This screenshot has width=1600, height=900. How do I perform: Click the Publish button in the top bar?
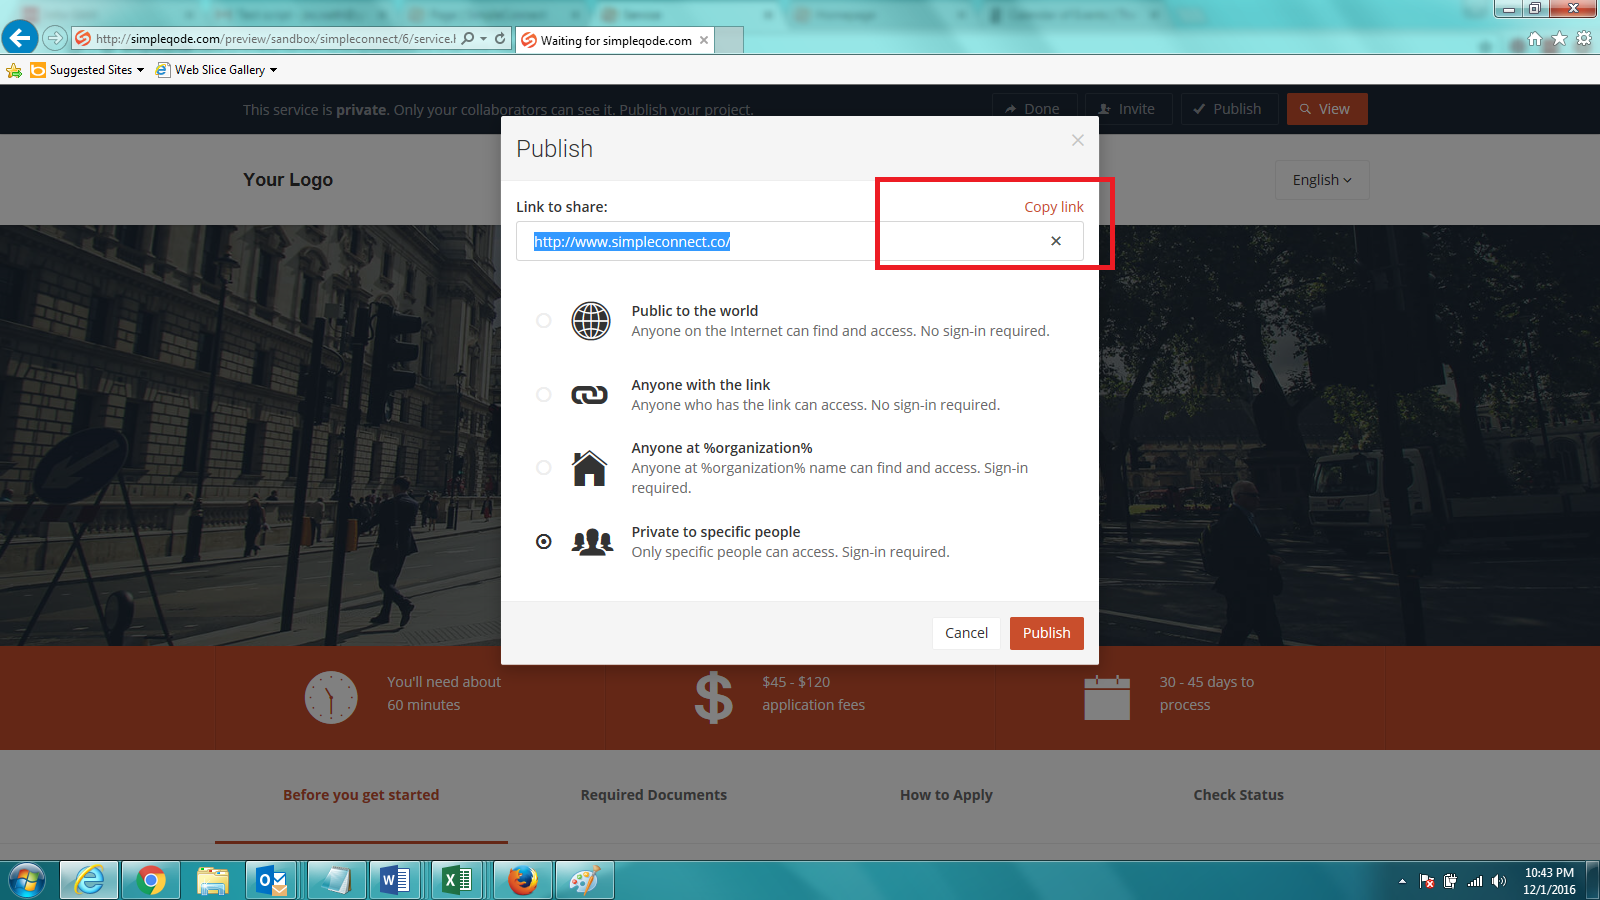1229,109
